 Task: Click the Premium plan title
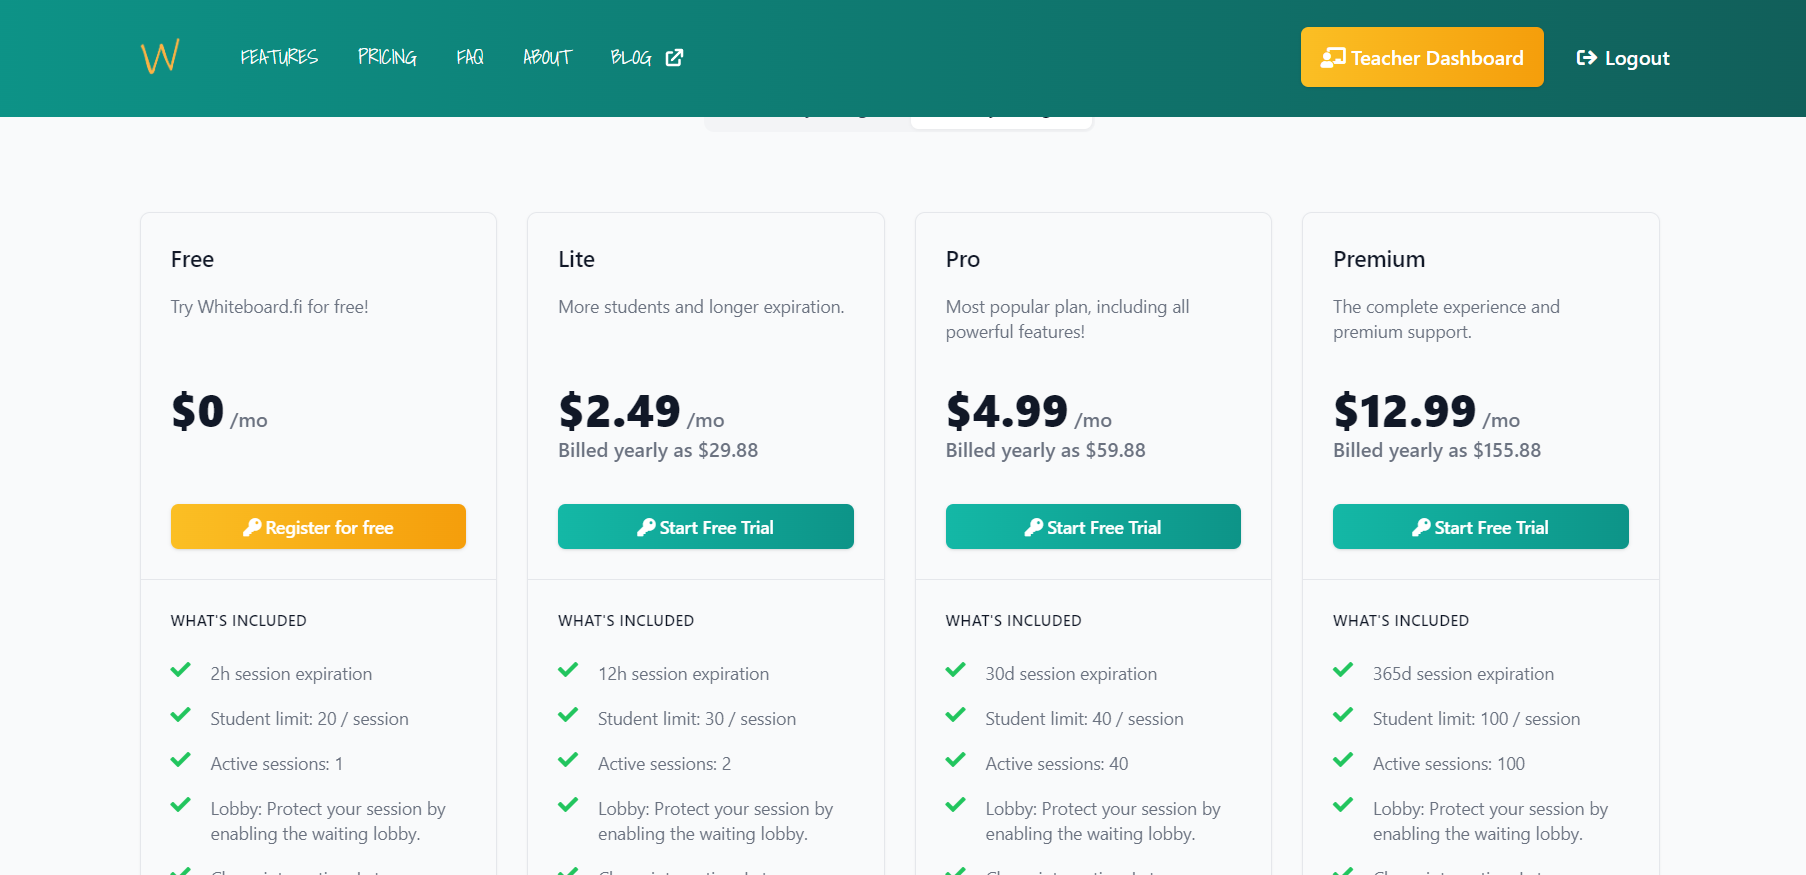1379,259
